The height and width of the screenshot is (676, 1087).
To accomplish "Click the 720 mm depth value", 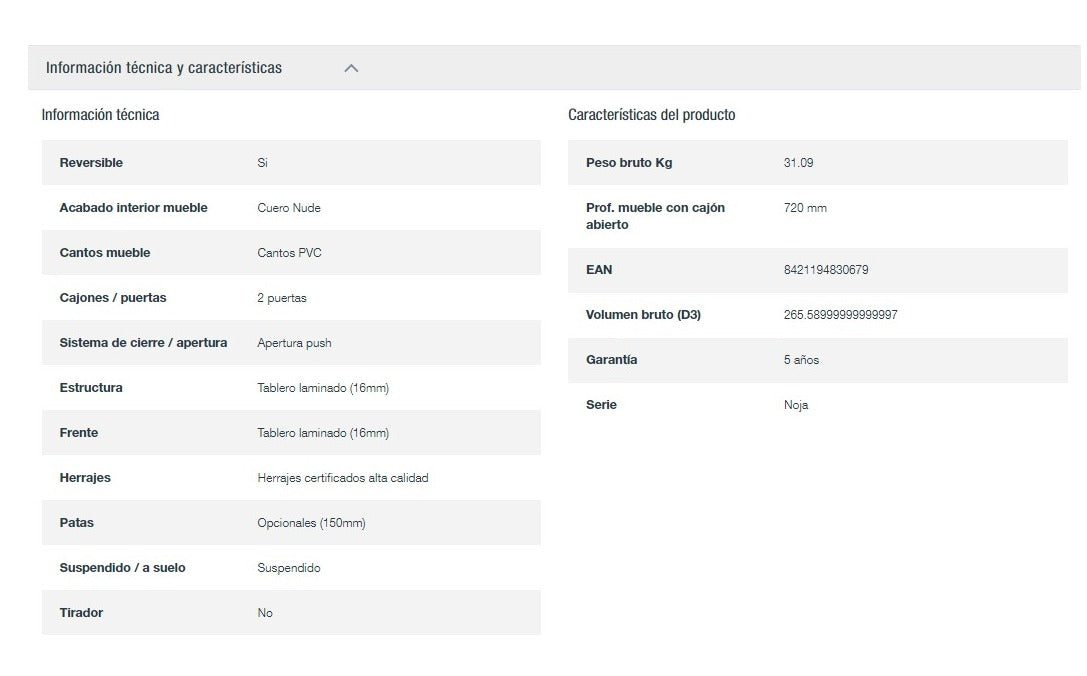I will click(805, 208).
